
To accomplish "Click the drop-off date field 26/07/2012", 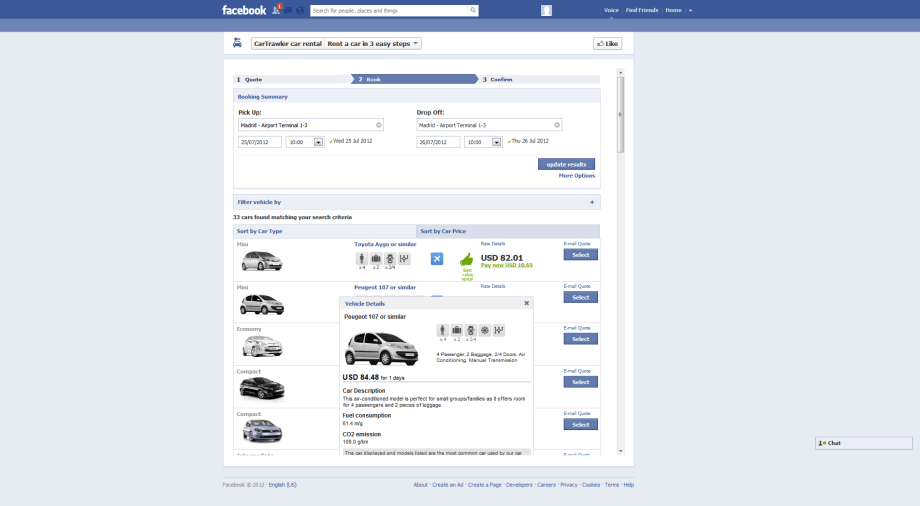I will click(x=438, y=142).
